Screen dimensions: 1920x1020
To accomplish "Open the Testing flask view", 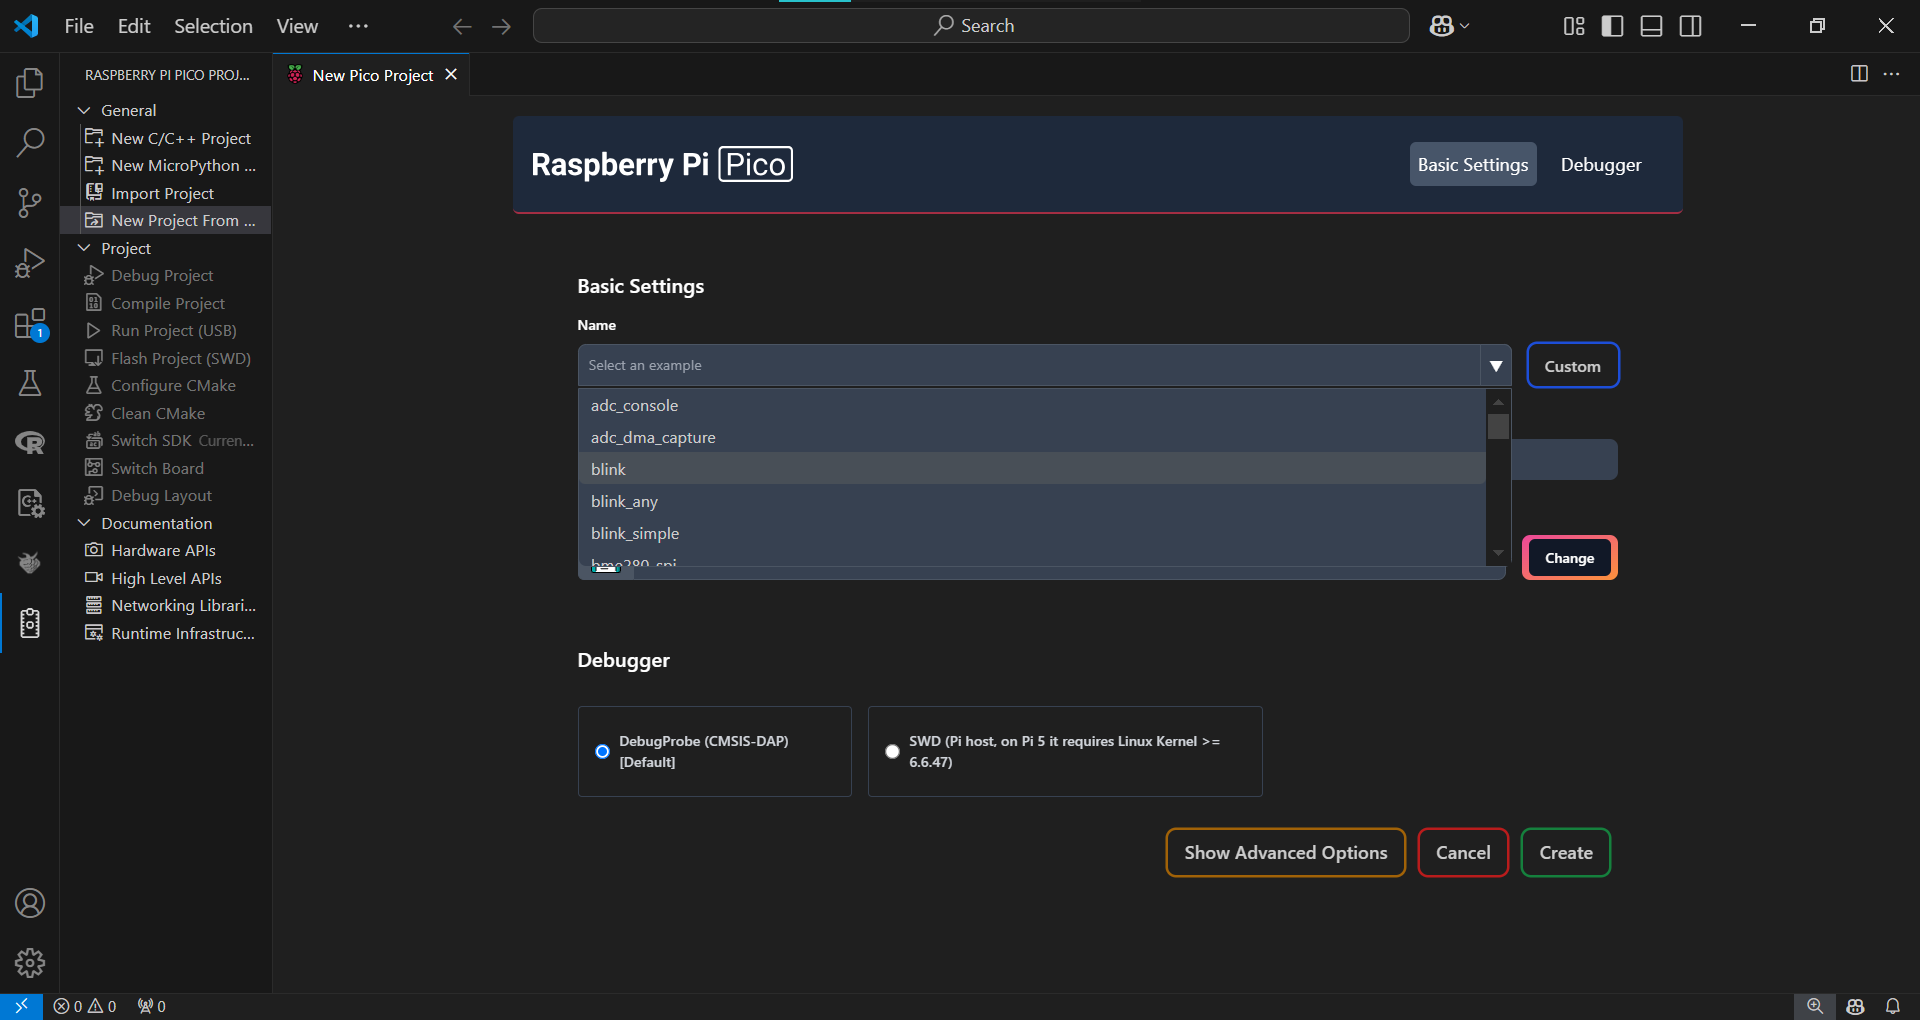I will [x=30, y=383].
